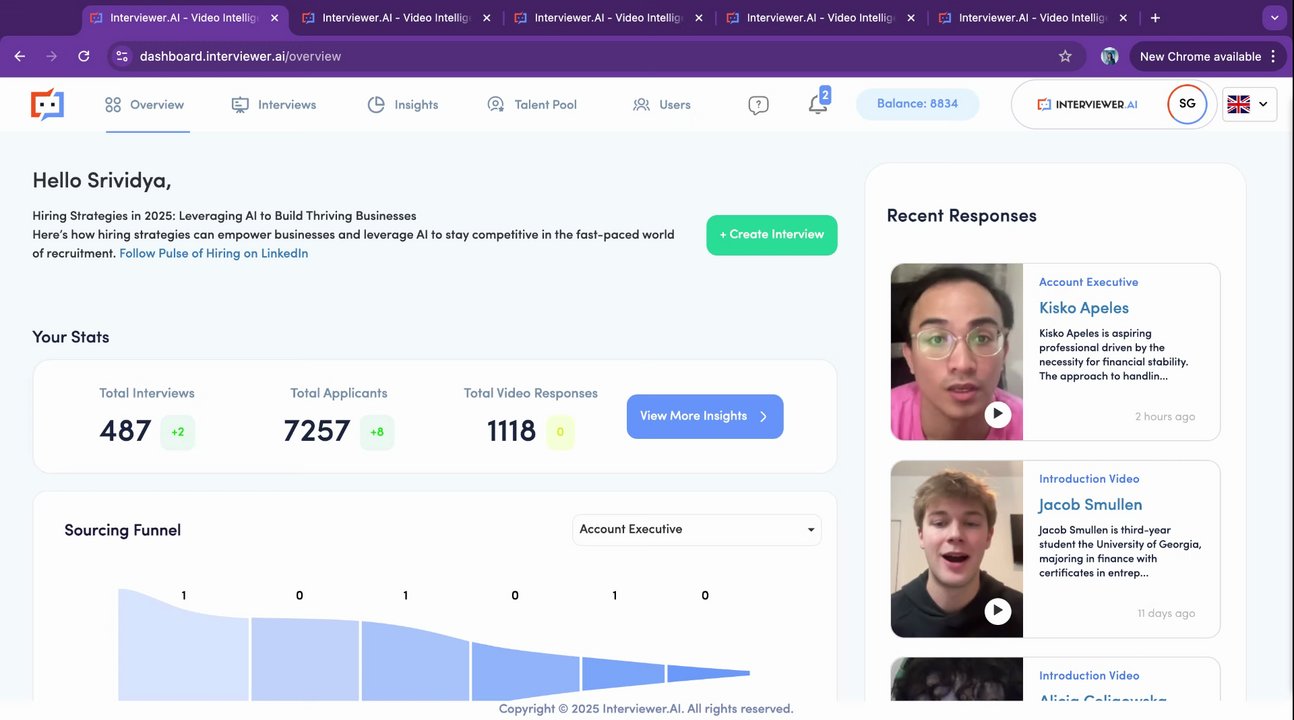Click the browser forward arrow
The width and height of the screenshot is (1294, 720).
click(x=52, y=56)
